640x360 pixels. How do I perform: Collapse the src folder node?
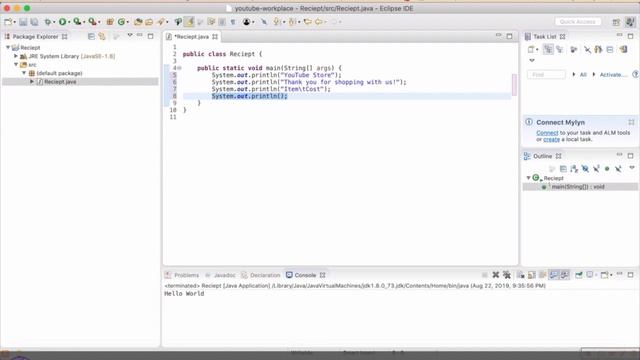tap(16, 64)
